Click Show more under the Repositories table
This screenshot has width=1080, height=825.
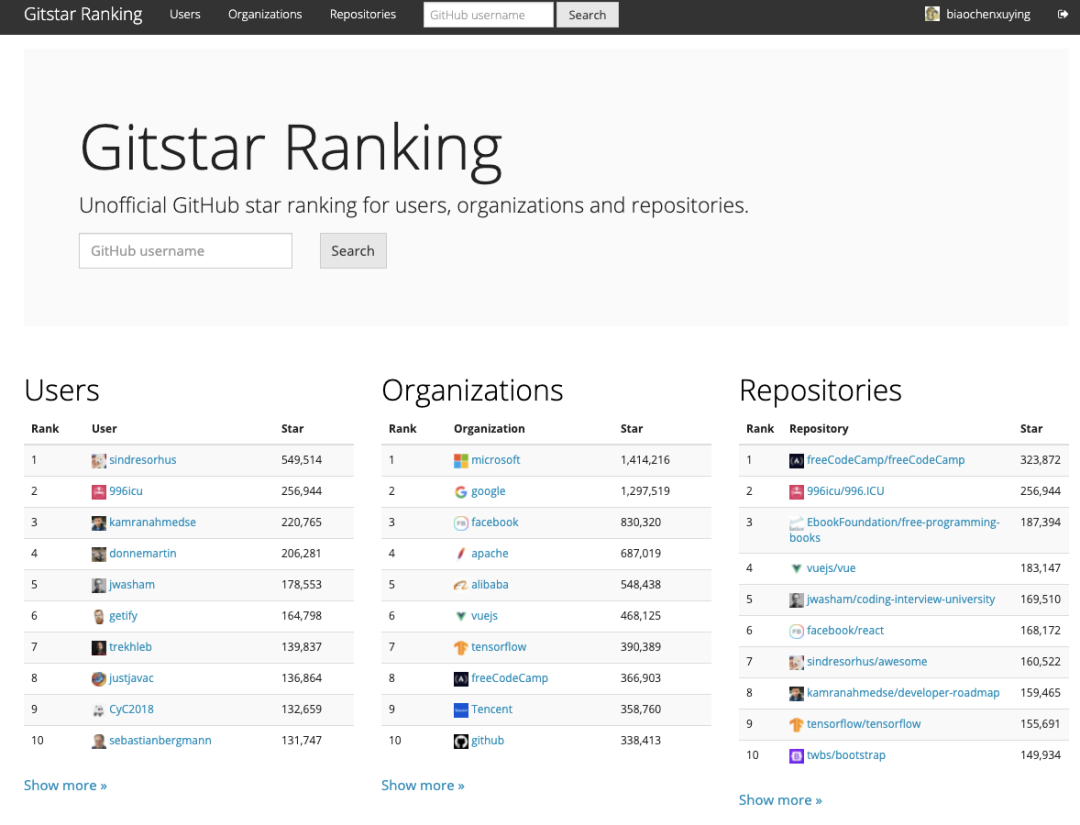pyautogui.click(x=780, y=800)
